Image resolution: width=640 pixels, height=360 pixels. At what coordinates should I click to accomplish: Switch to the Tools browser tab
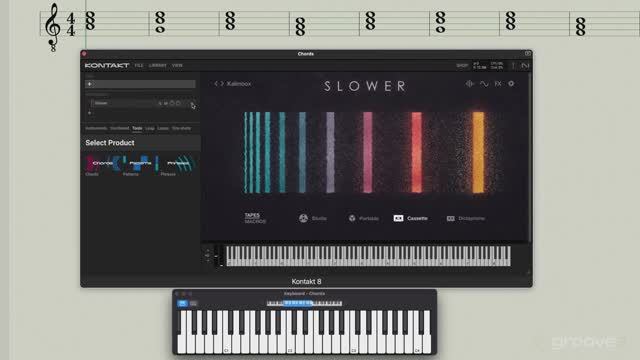tap(137, 128)
